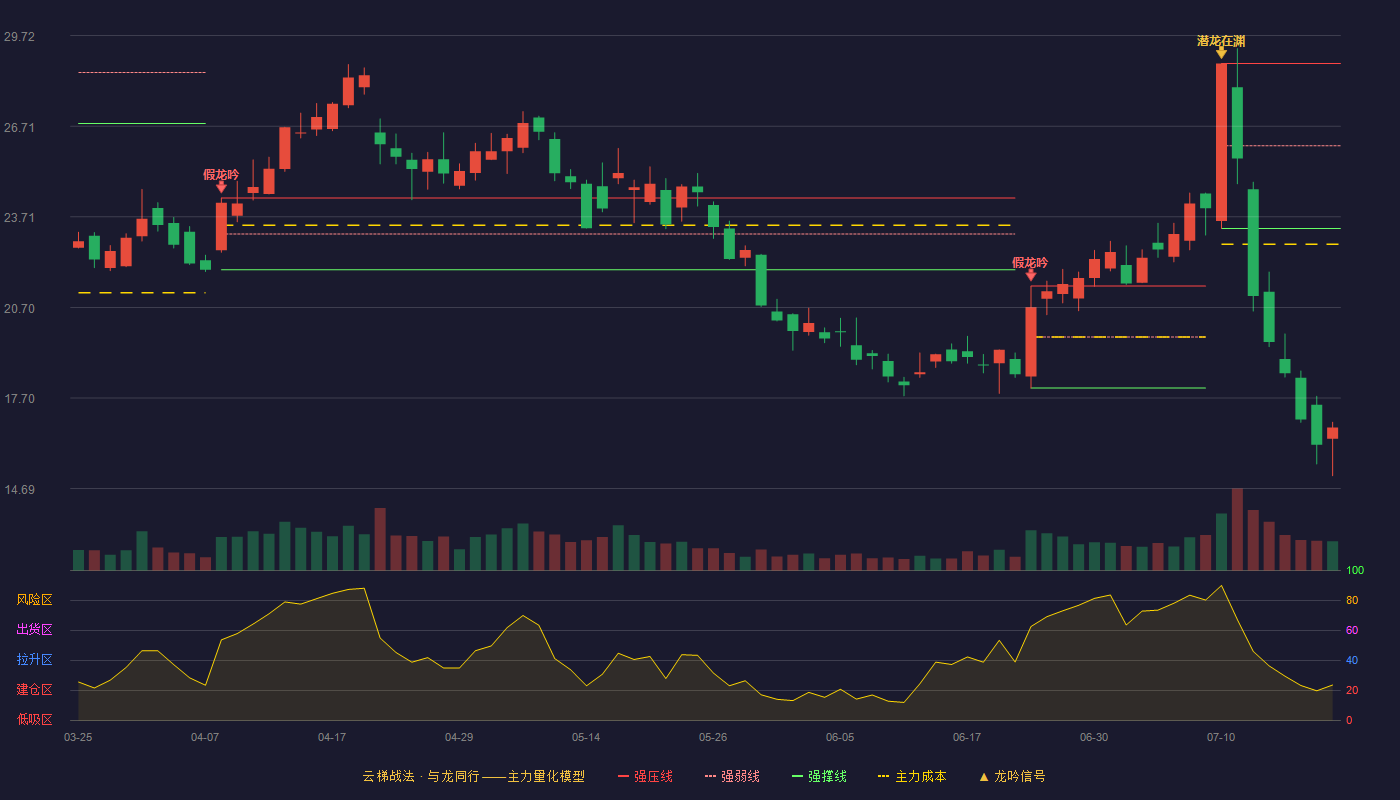Click the second 假龙吟 red arrow marker

[1031, 274]
